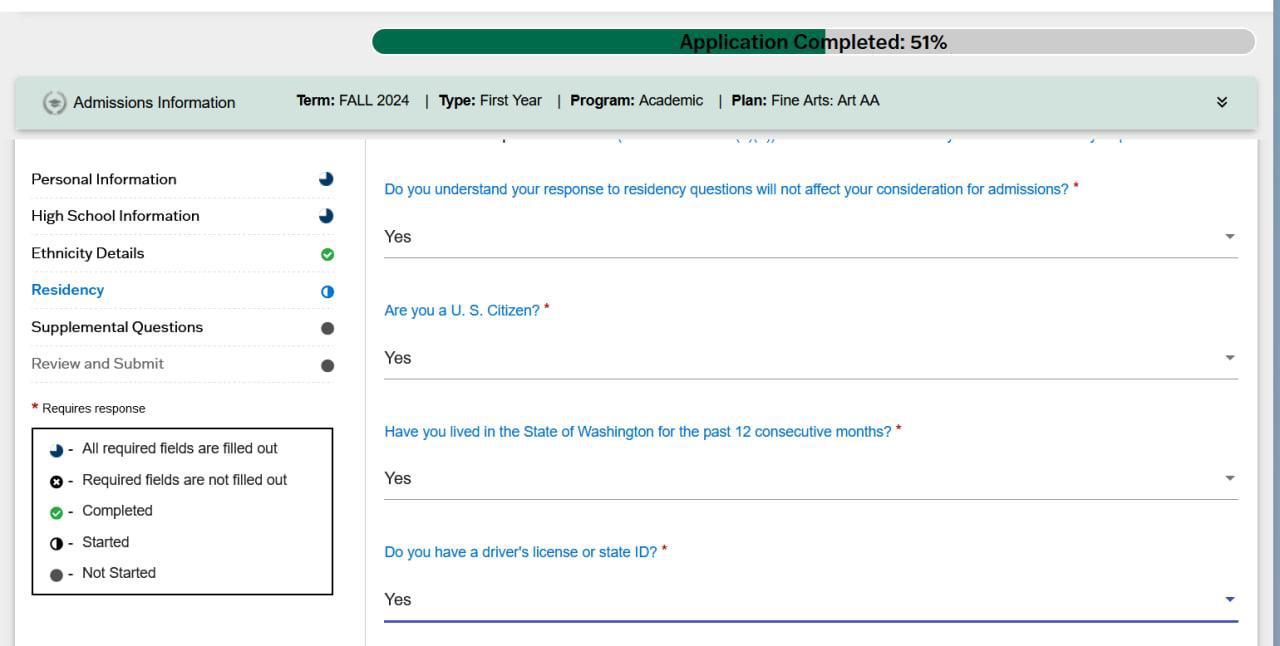The image size is (1280, 646).
Task: Click the green Ethnicity Details completed checkmark
Action: coord(327,255)
